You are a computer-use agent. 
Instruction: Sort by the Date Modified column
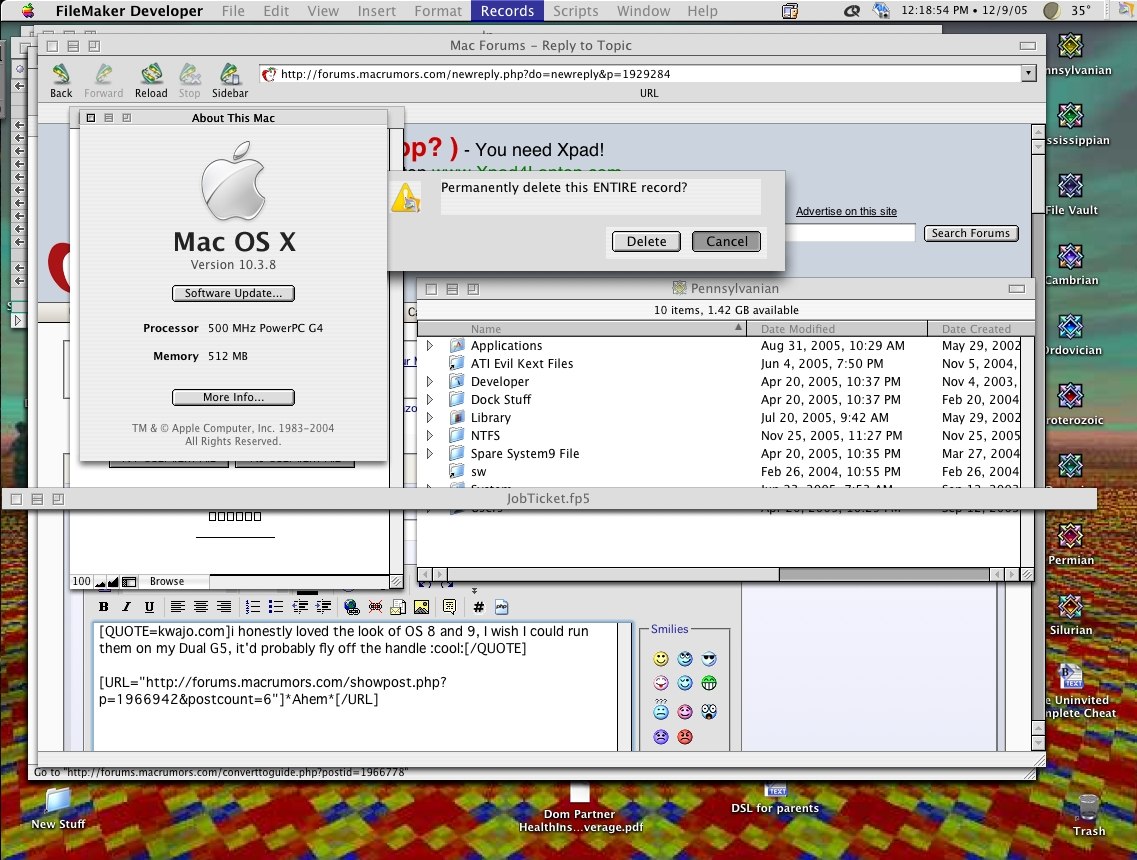tap(836, 328)
